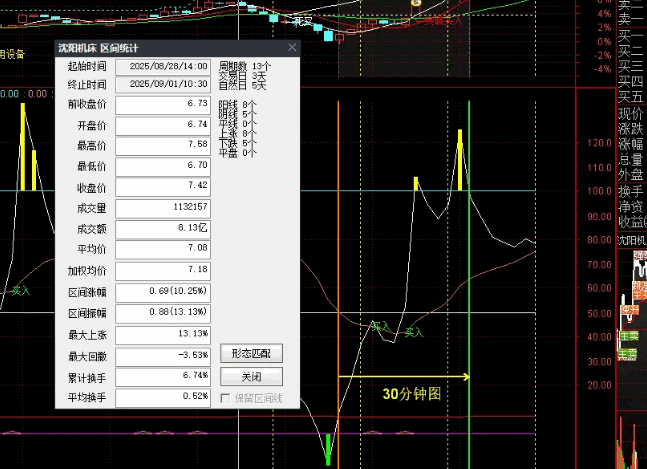Close the 区间统计 dialog with X
The width and height of the screenshot is (647, 469).
coord(292,47)
